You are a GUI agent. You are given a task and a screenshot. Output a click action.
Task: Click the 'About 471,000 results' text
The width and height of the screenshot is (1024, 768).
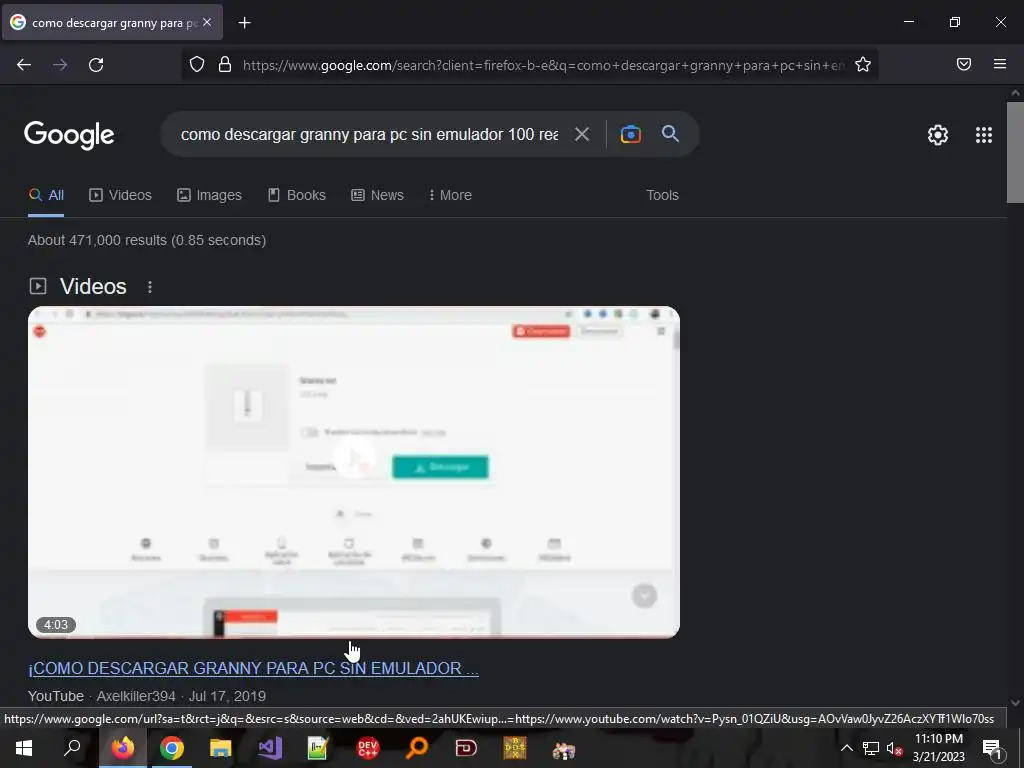tap(147, 240)
